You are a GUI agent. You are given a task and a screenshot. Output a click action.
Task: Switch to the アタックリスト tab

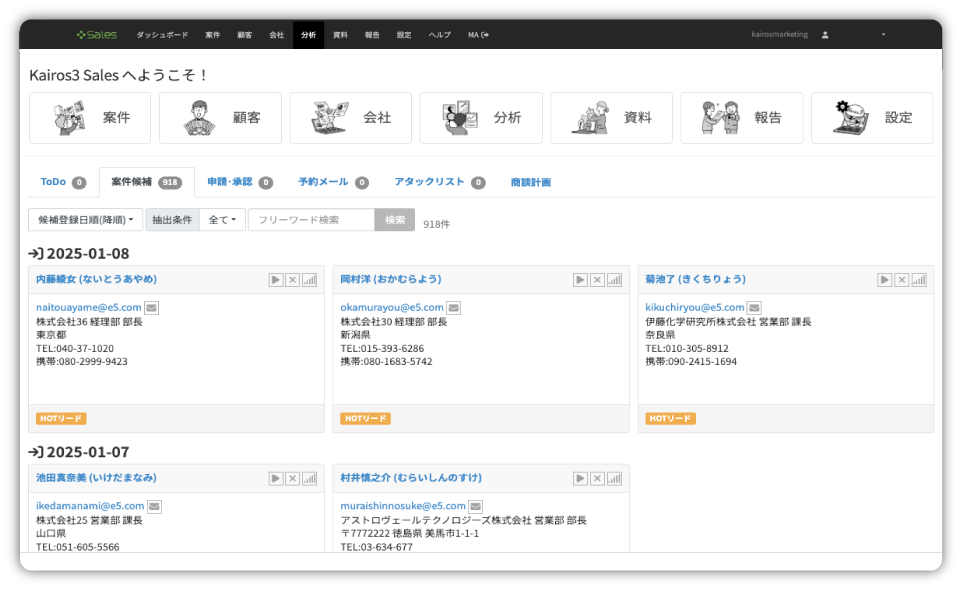click(x=439, y=182)
